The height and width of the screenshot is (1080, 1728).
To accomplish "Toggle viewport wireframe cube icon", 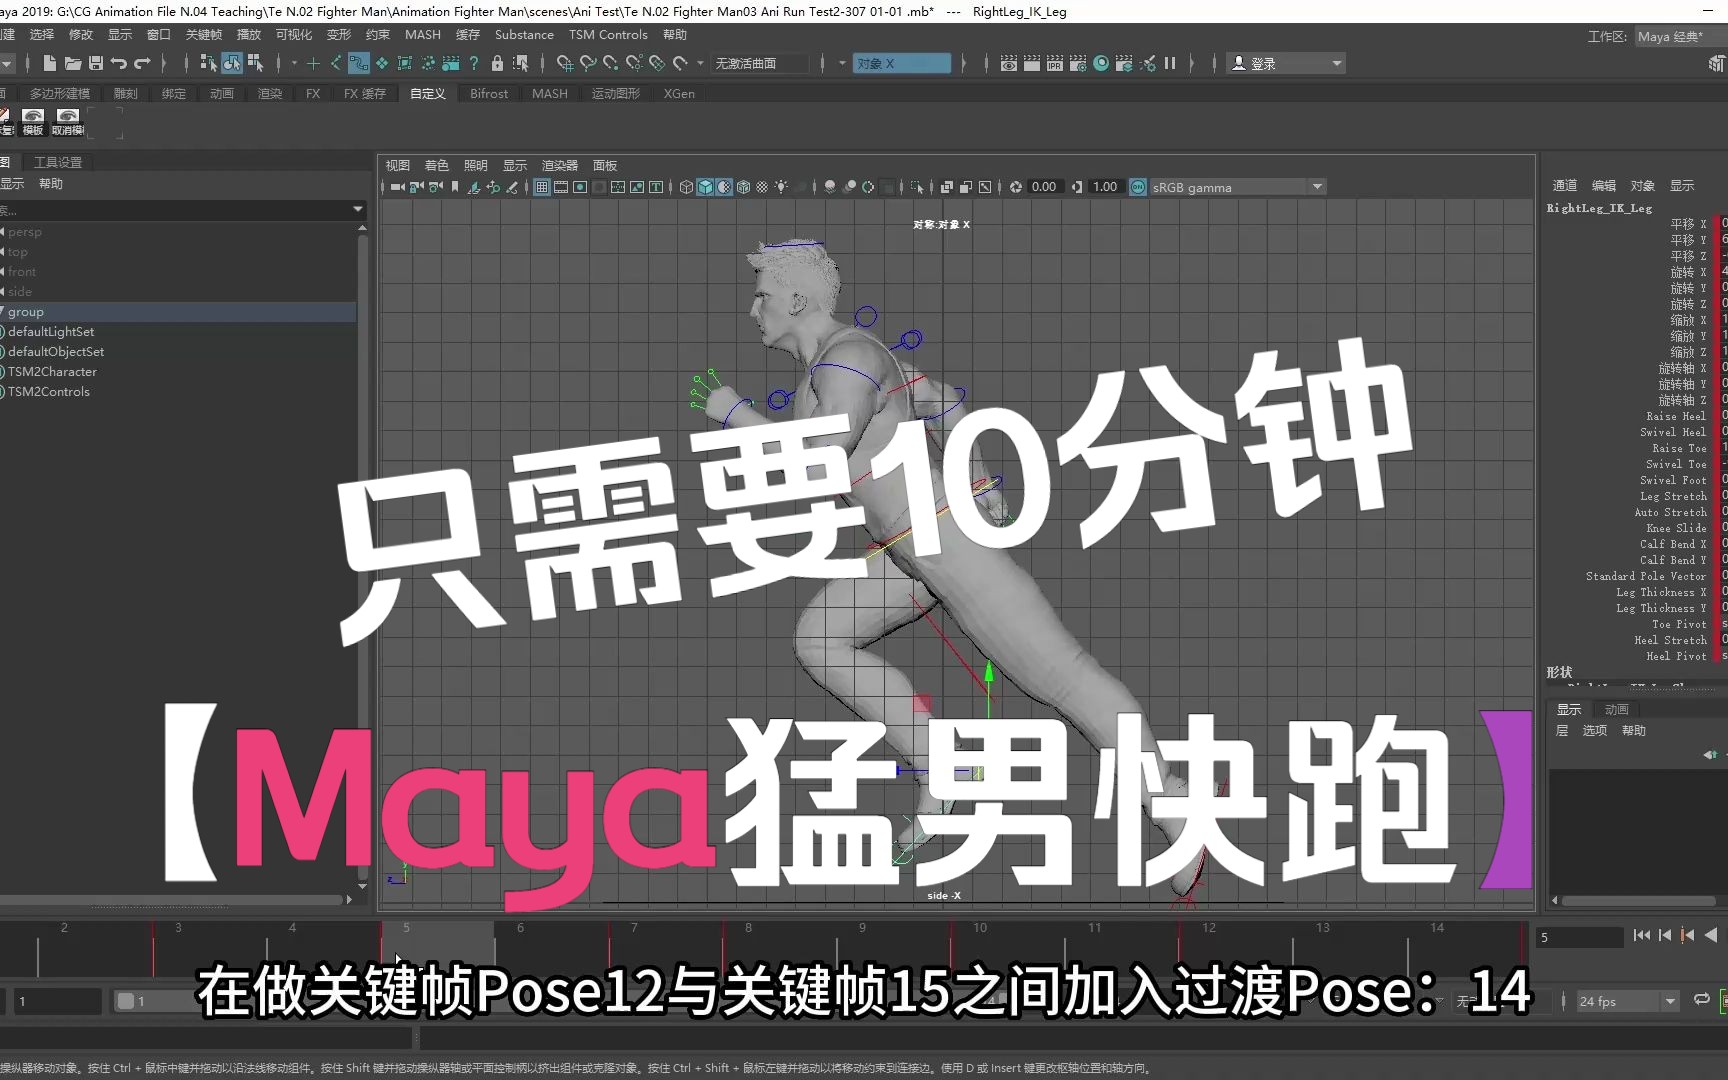I will [x=686, y=187].
